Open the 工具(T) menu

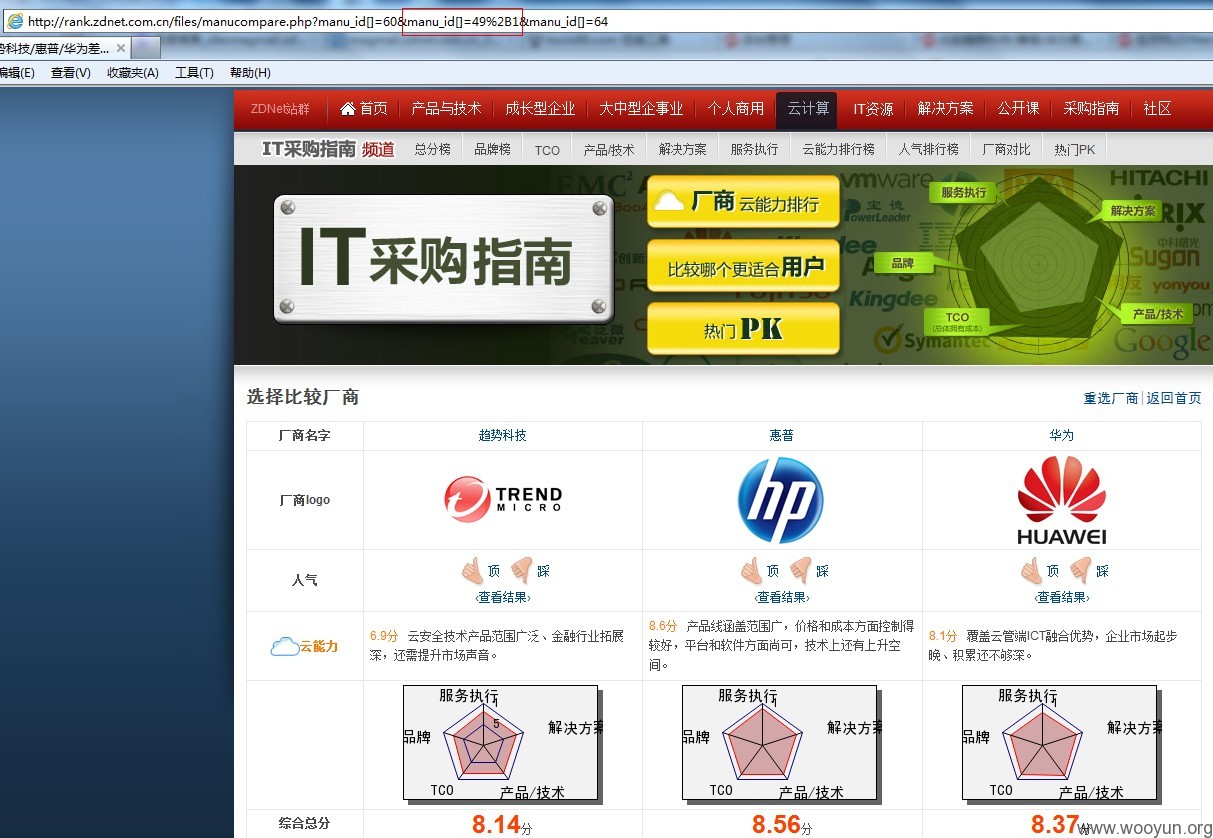point(194,73)
